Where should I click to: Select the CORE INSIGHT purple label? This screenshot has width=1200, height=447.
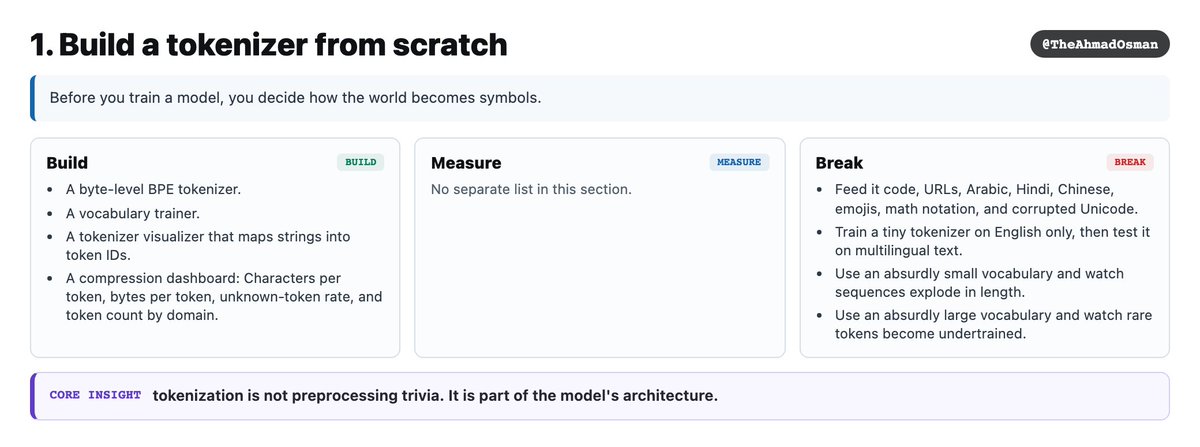(x=95, y=396)
